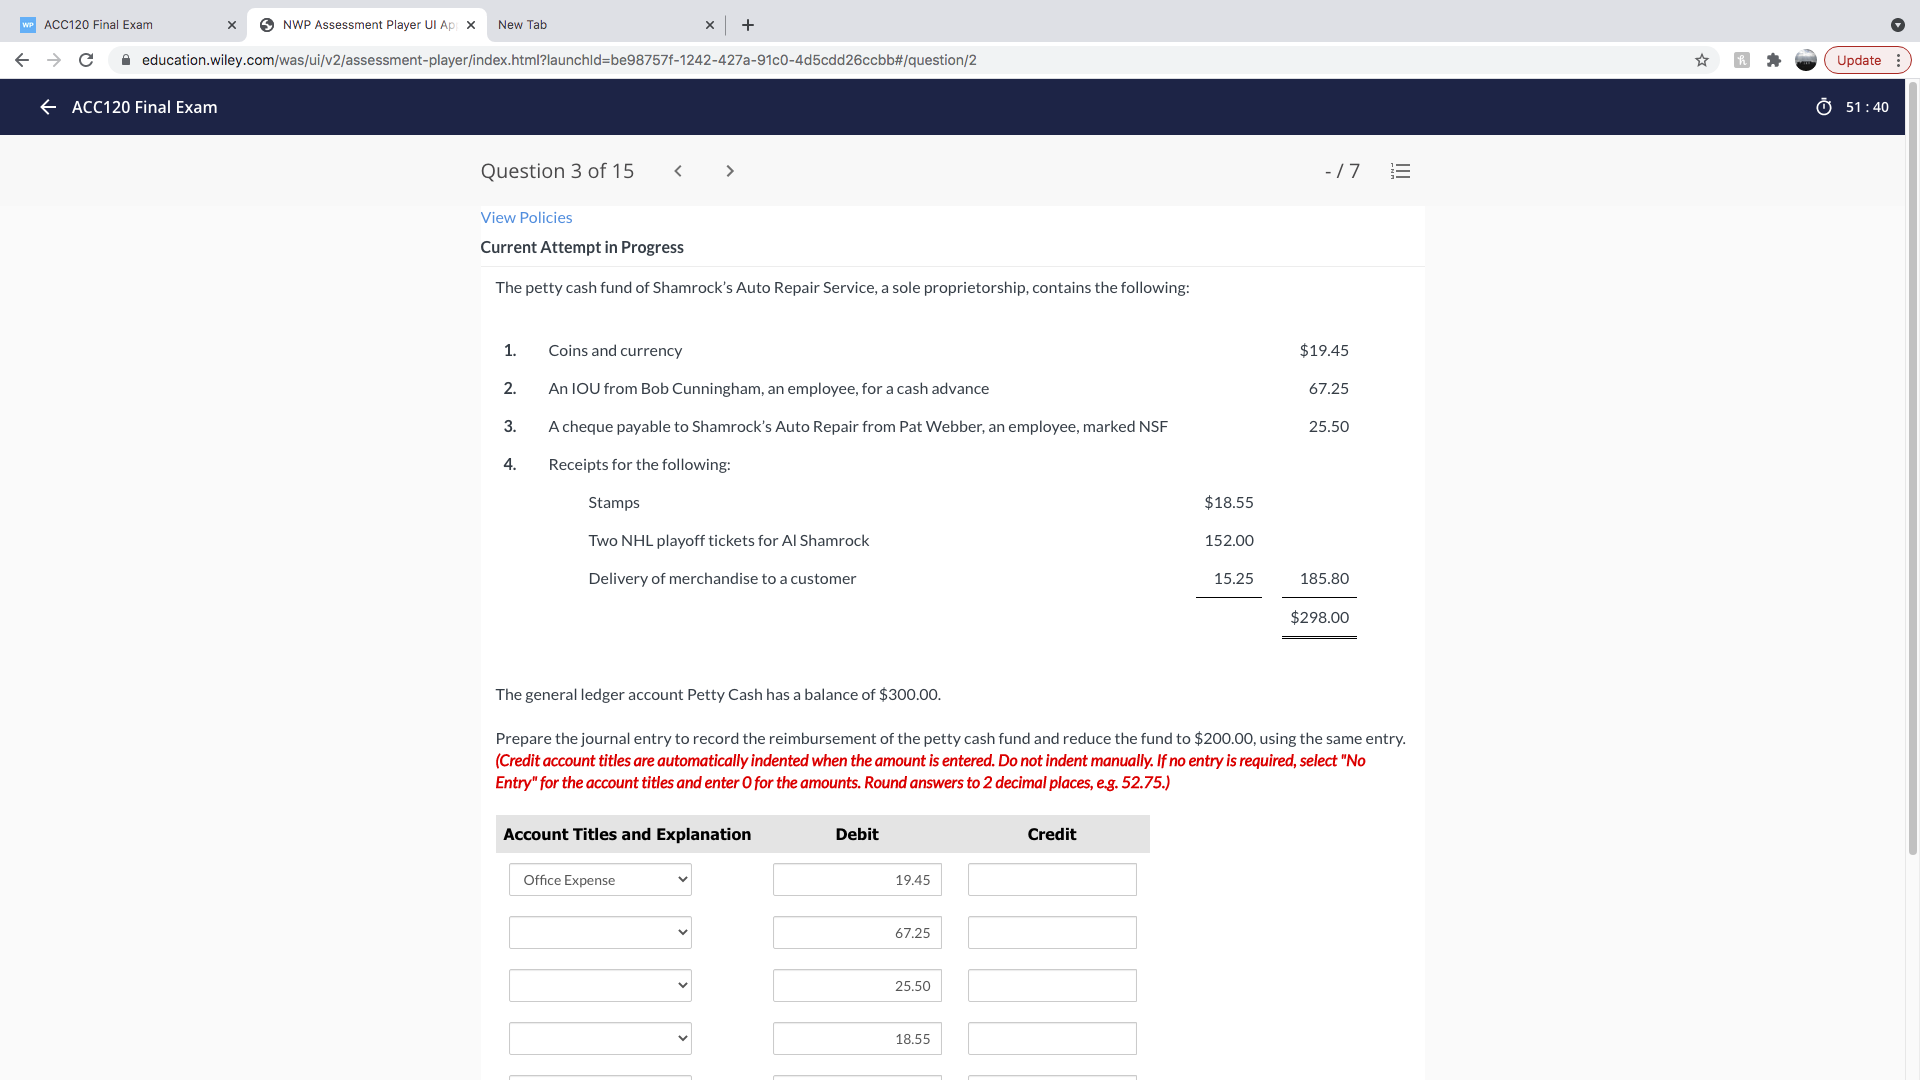
Task: Open the View Policies link
Action: [x=526, y=217]
